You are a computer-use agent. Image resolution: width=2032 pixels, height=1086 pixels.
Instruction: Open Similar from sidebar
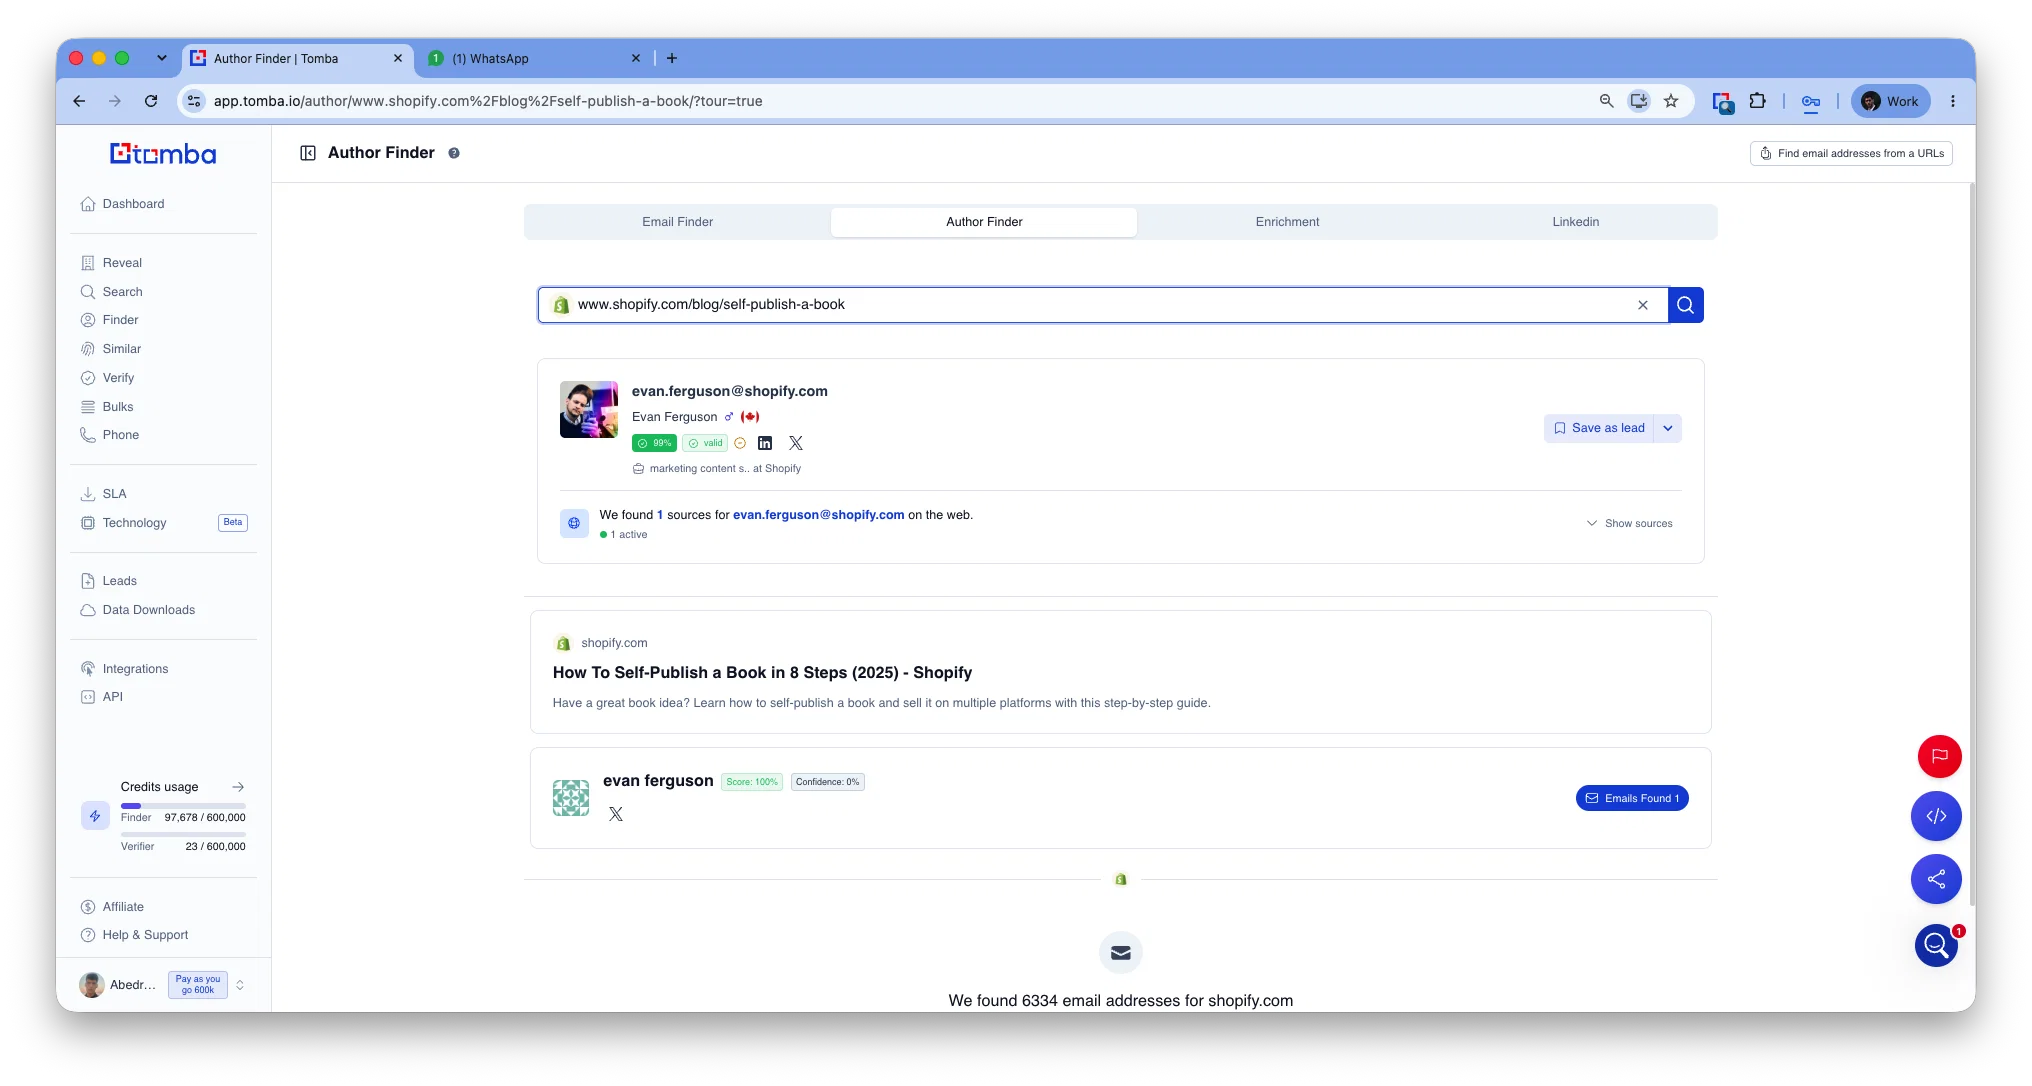coord(121,349)
